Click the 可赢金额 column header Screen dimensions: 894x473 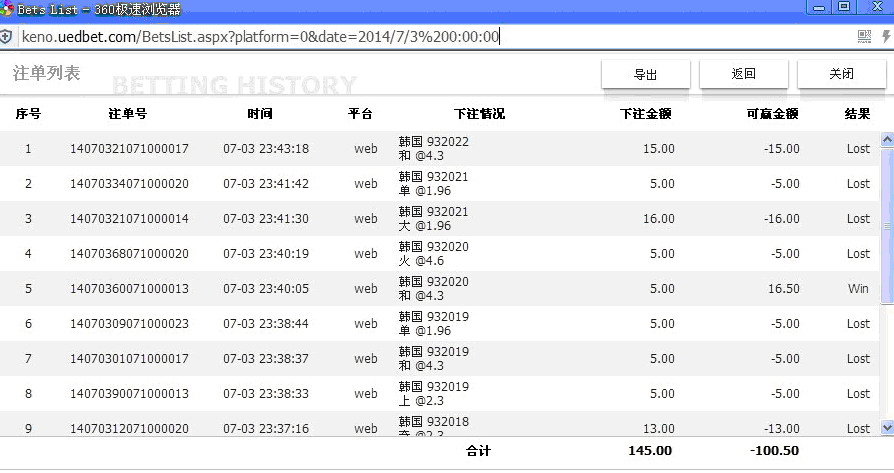pyautogui.click(x=773, y=114)
